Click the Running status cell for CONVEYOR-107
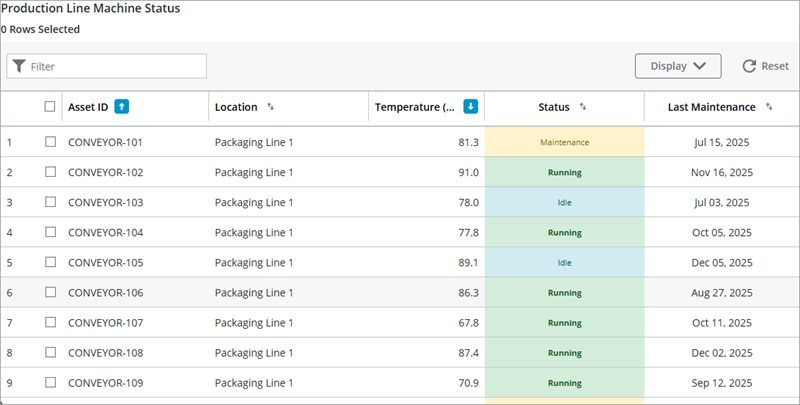 point(564,322)
